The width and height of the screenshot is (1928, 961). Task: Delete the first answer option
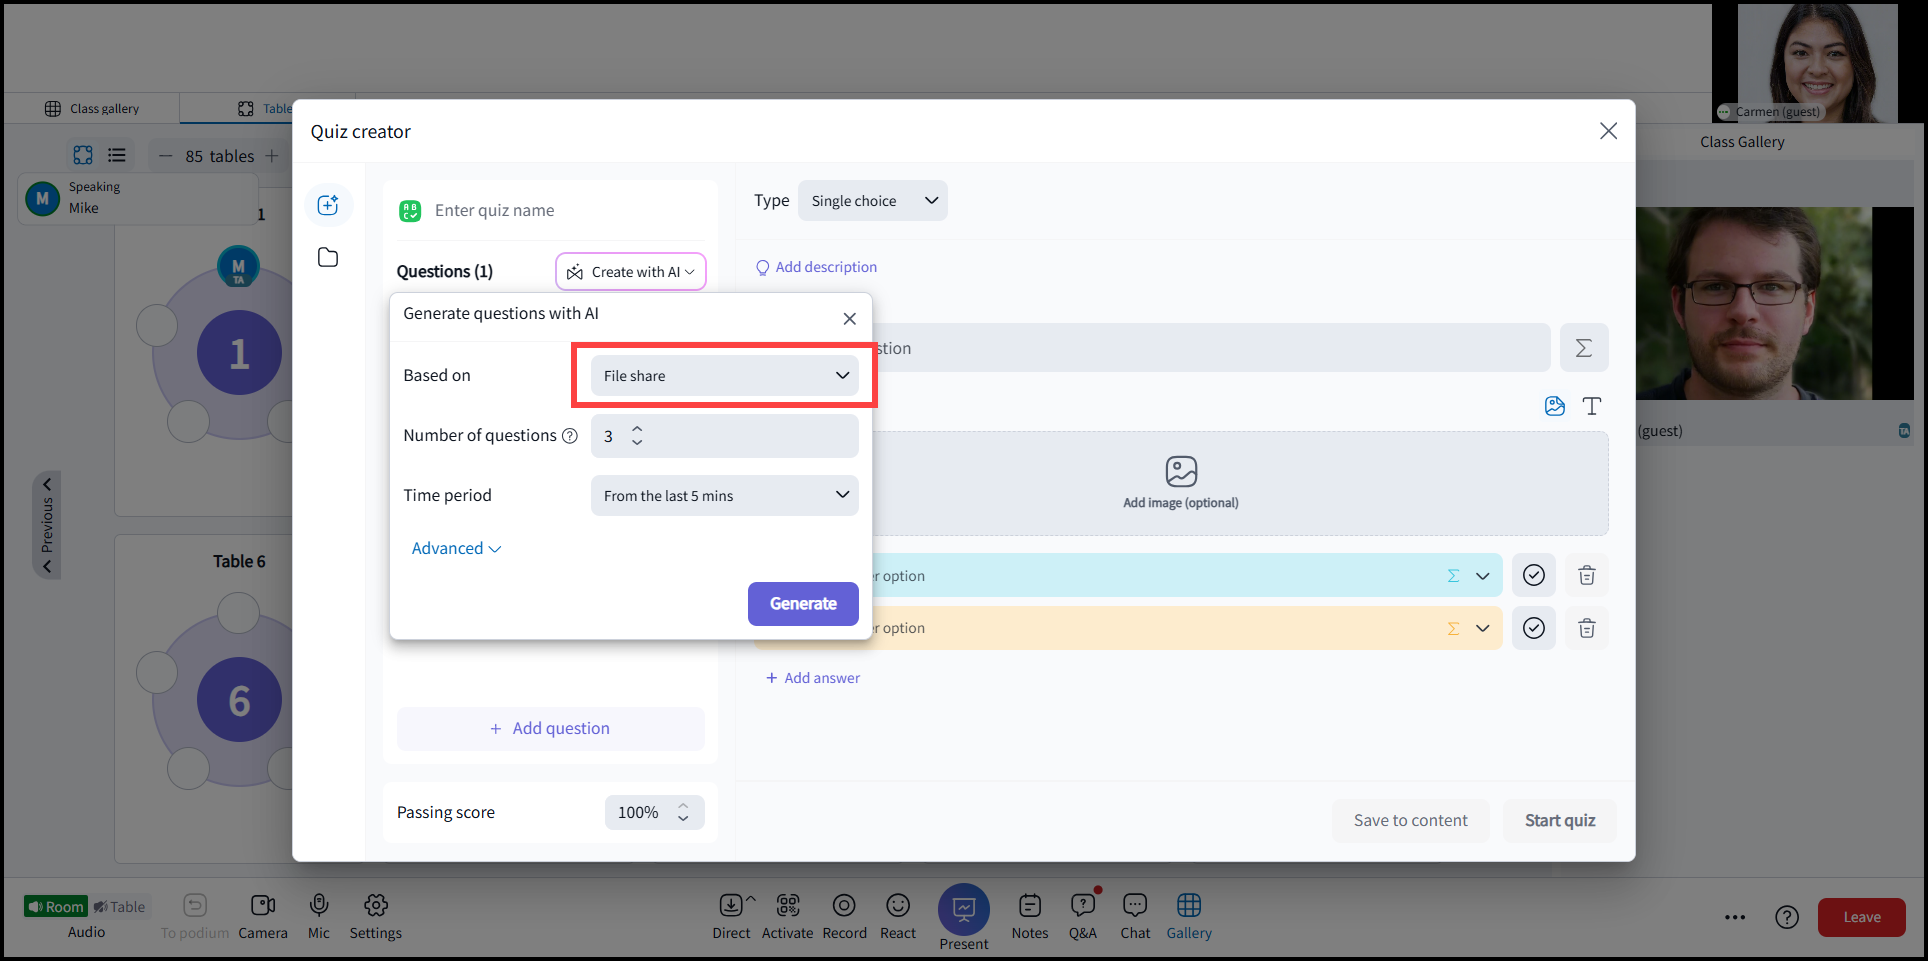pos(1587,575)
